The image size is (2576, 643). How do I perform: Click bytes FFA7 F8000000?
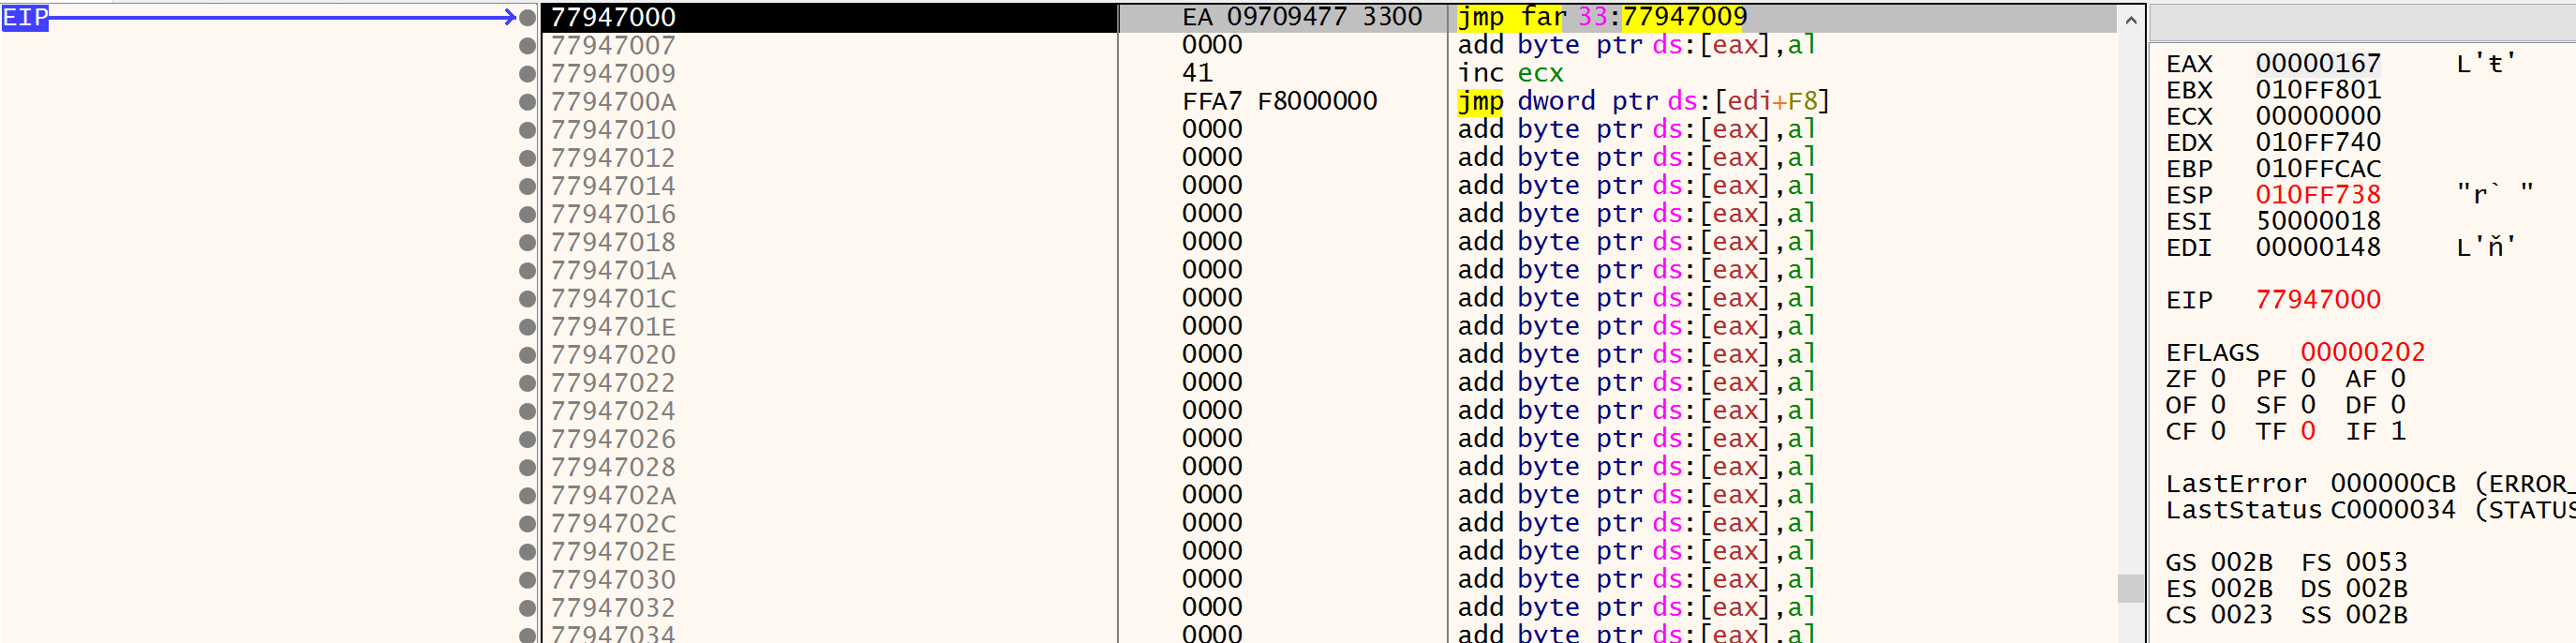[1280, 101]
